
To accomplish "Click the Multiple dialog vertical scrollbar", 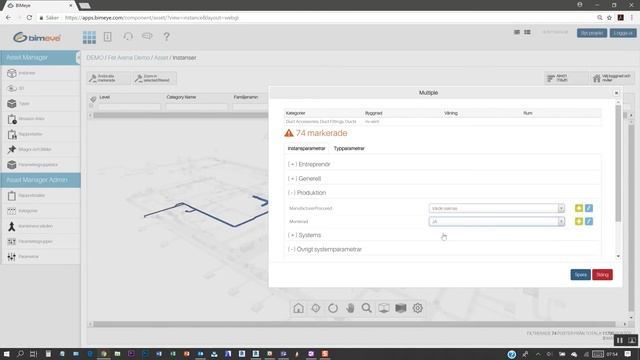I will (618, 163).
